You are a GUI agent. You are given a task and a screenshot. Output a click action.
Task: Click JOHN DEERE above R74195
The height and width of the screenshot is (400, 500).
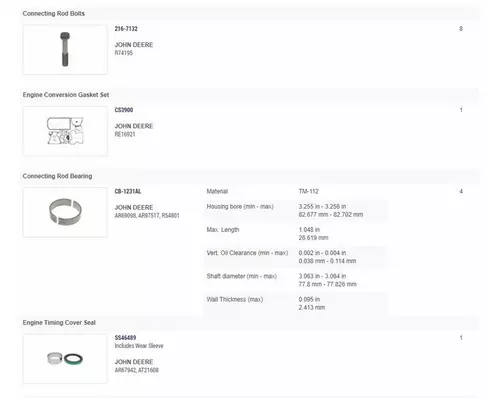point(134,45)
